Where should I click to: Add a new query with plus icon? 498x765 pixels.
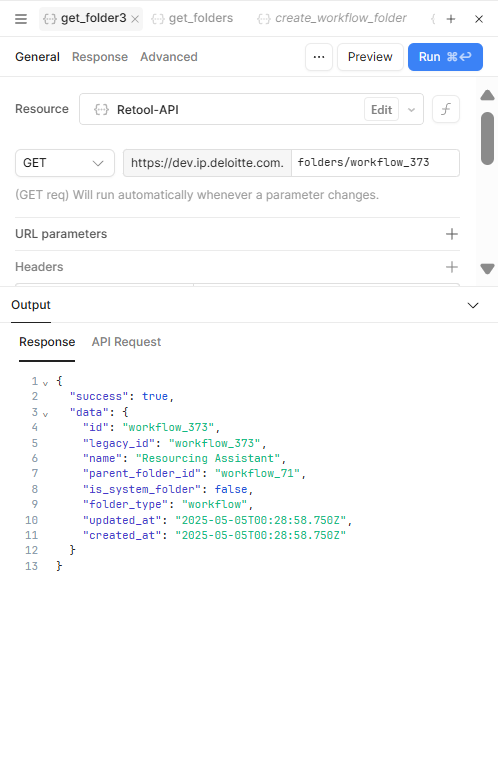(451, 19)
